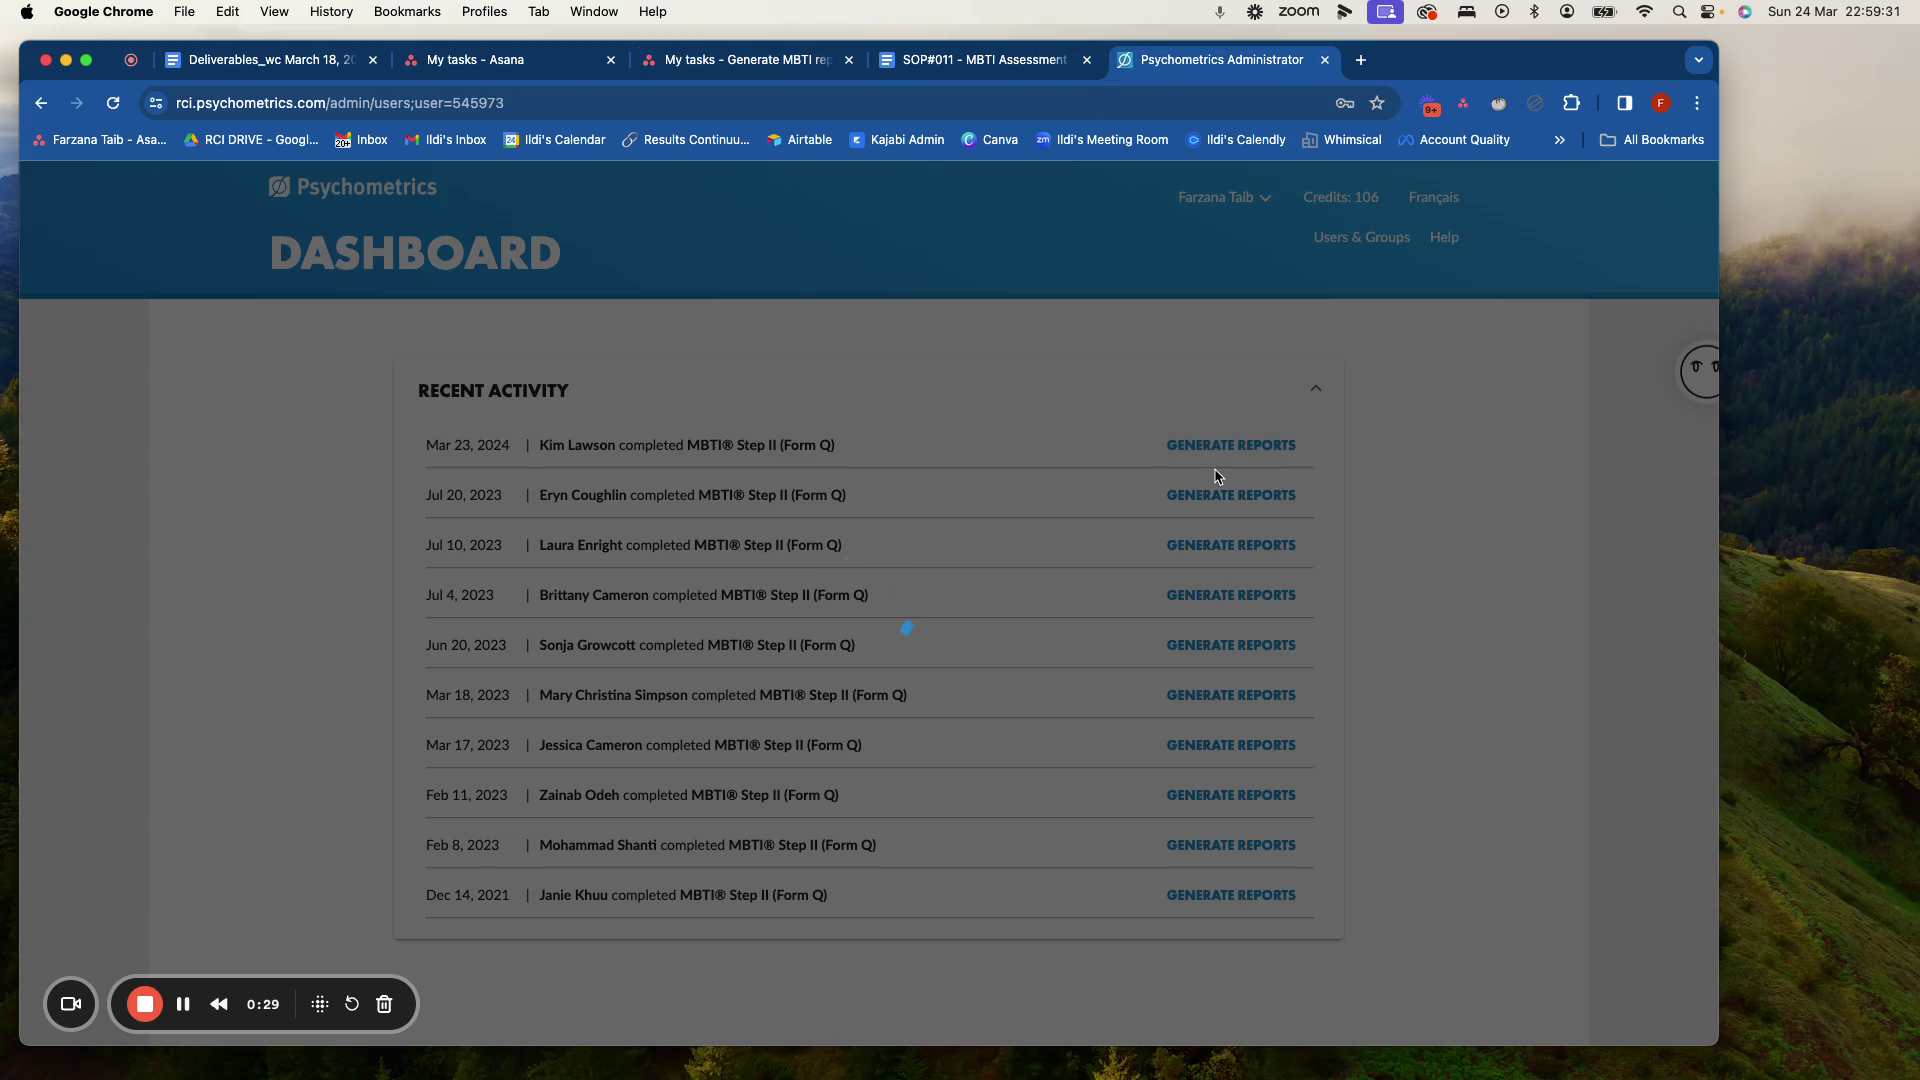Reload the page with refresh icon

[113, 103]
